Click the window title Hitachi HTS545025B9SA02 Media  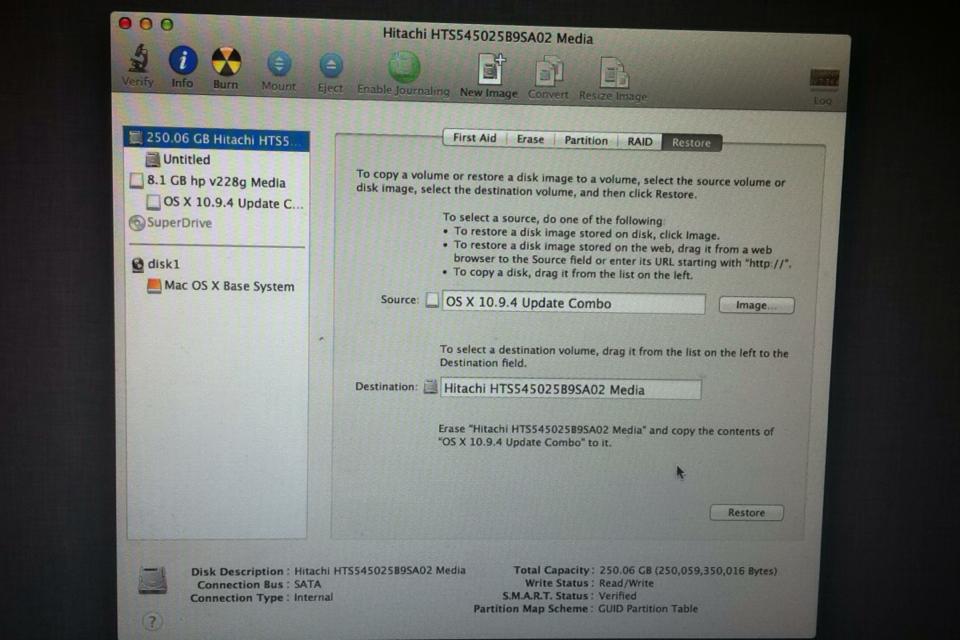[x=488, y=36]
